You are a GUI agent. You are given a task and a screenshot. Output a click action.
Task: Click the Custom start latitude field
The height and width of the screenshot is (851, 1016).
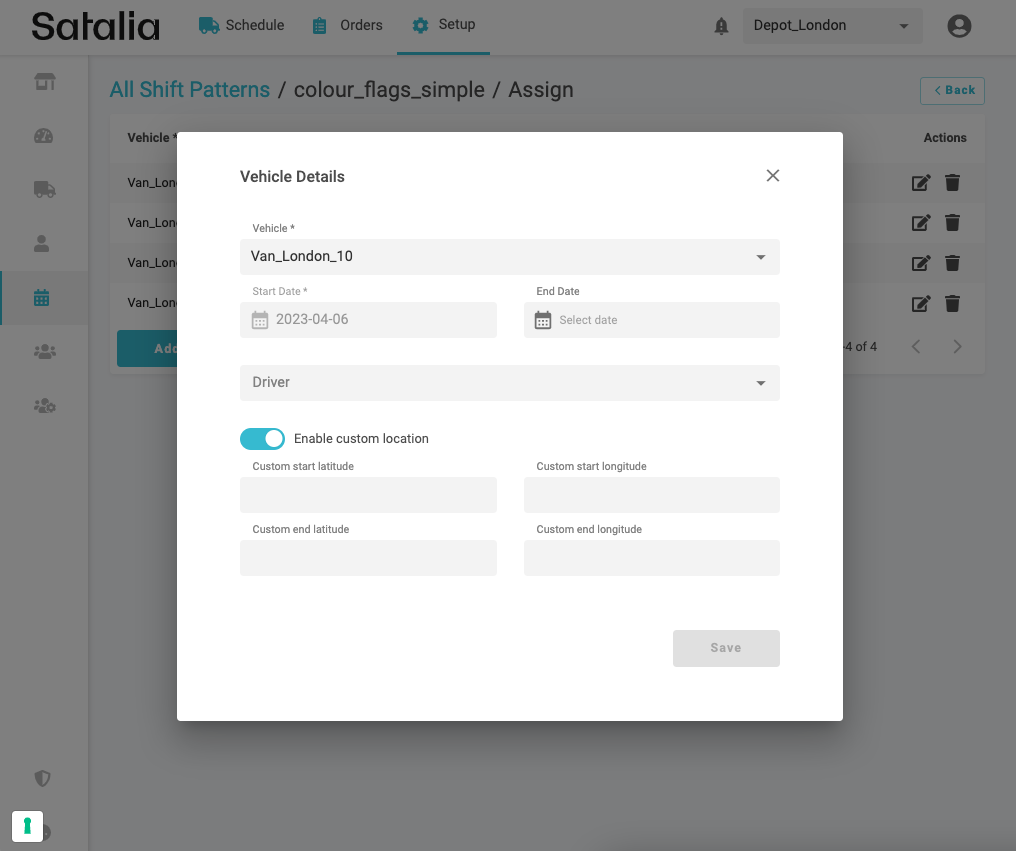(368, 495)
